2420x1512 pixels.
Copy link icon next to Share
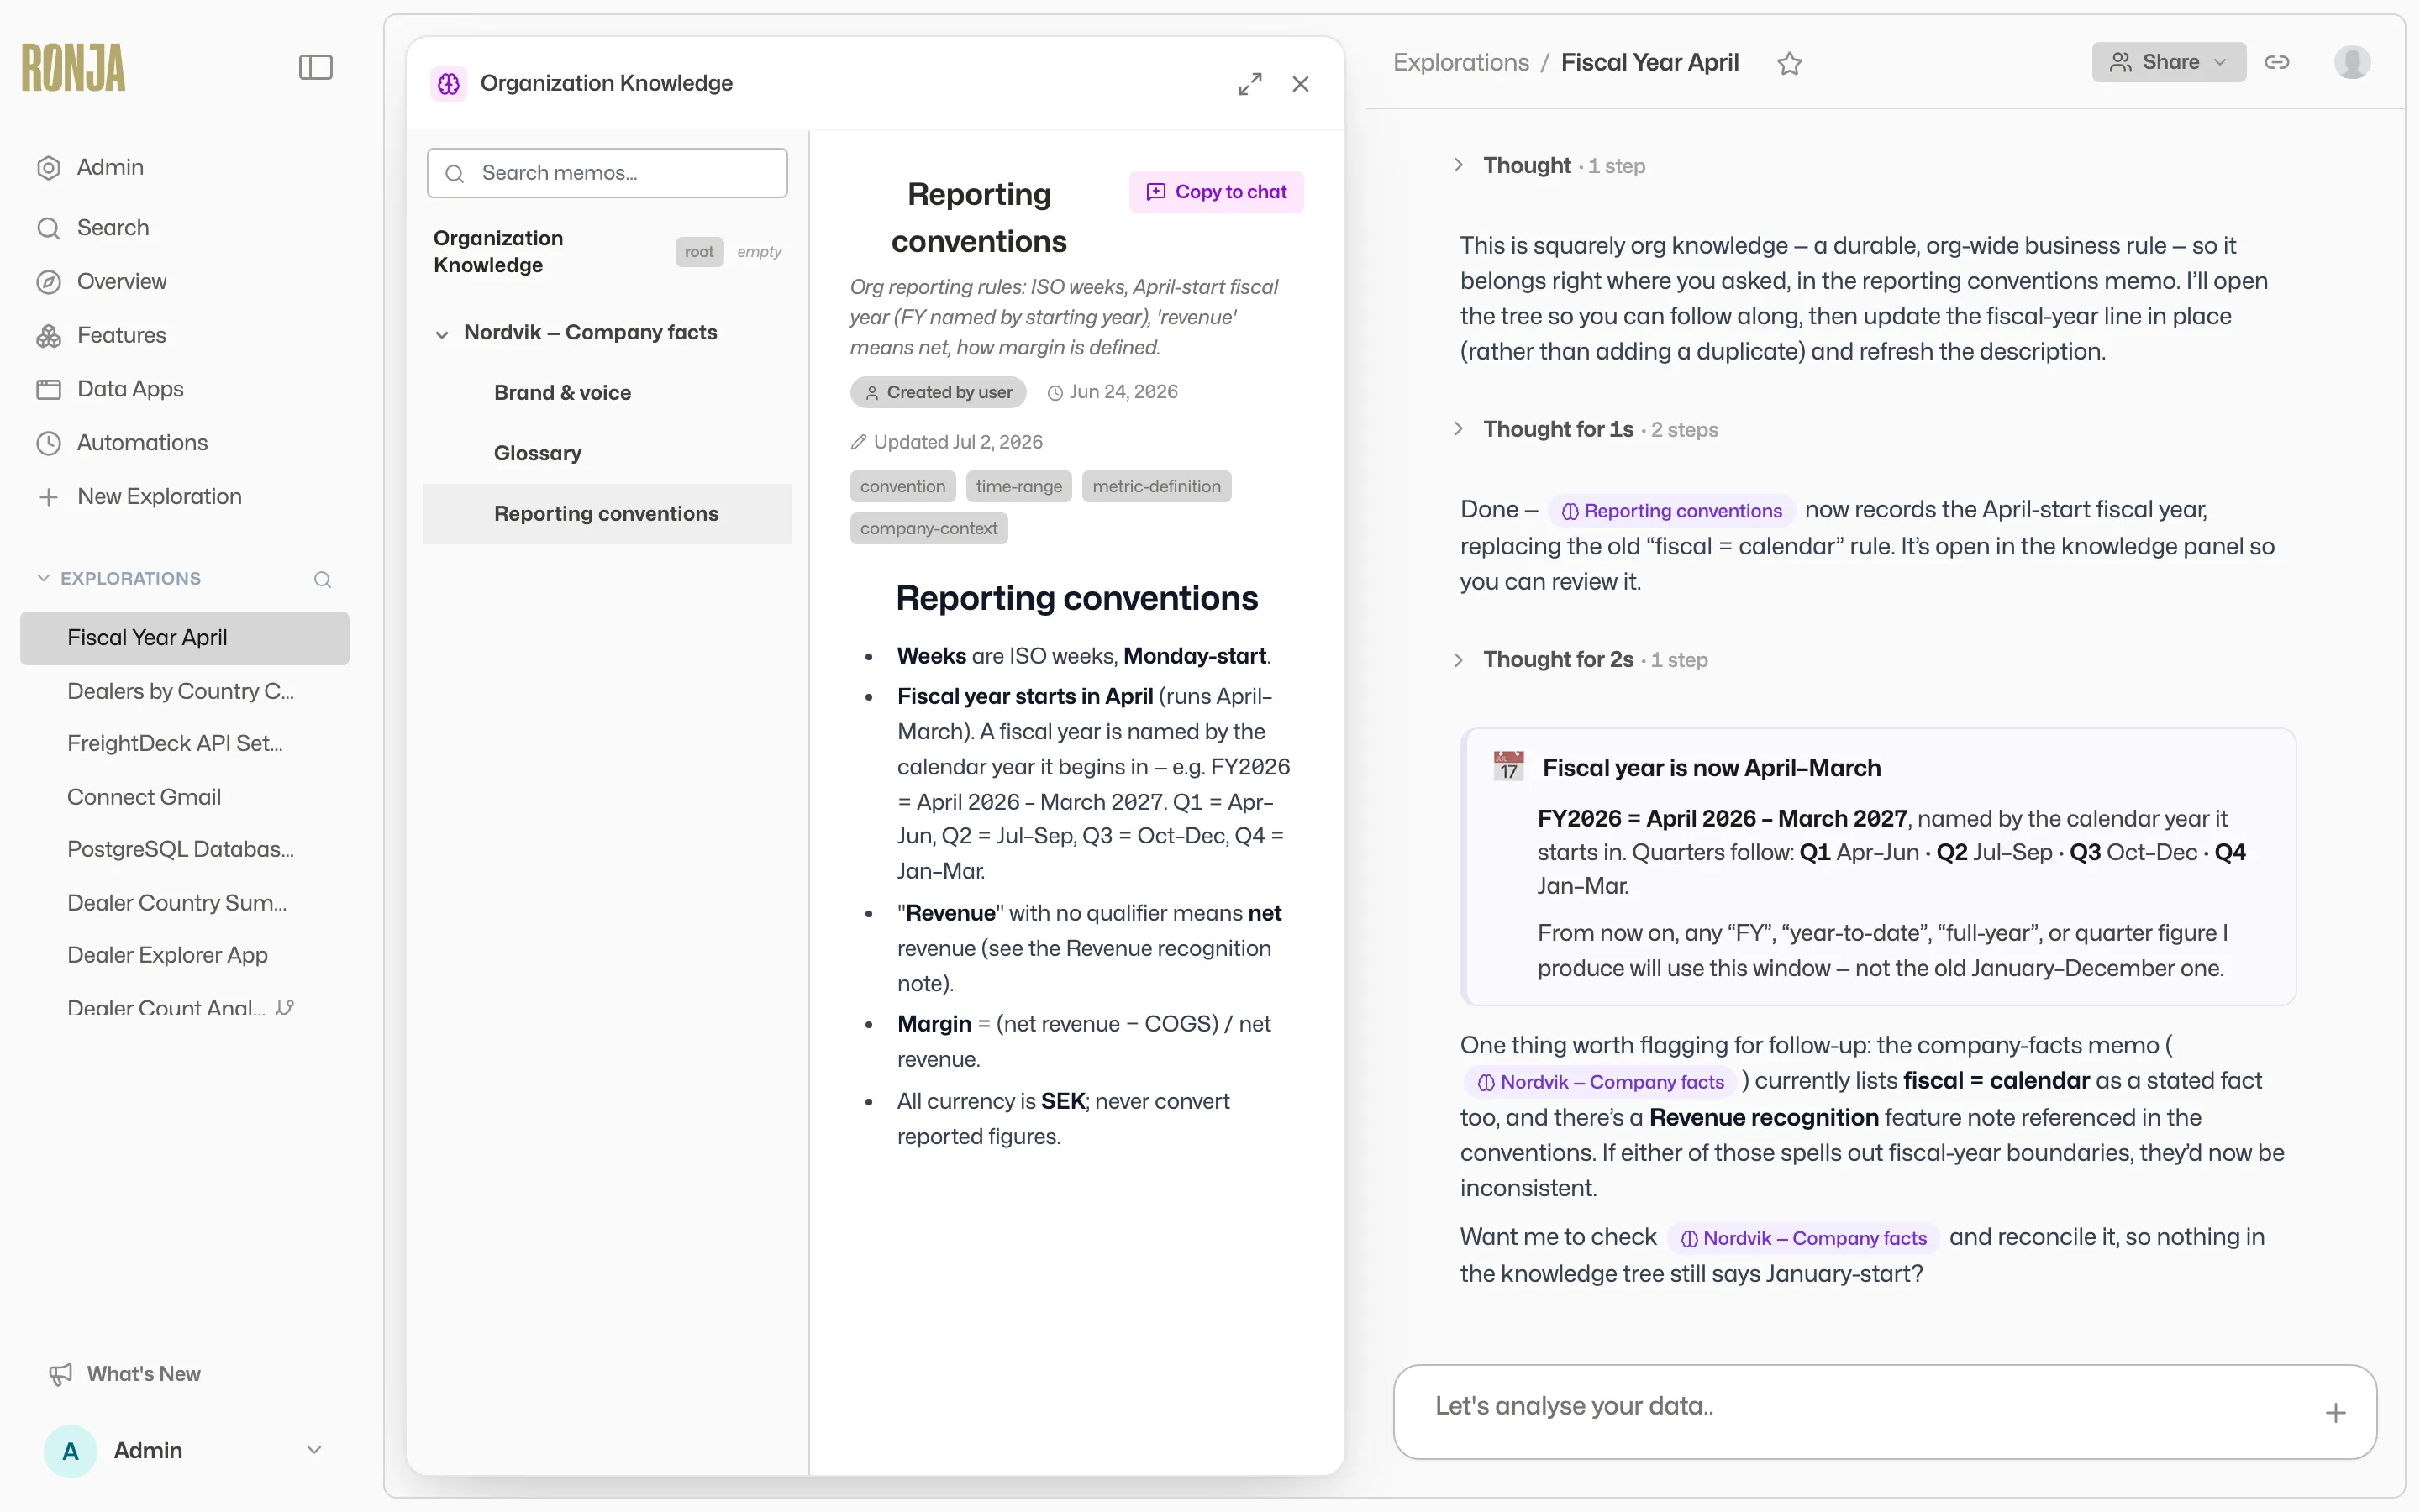[x=2277, y=62]
